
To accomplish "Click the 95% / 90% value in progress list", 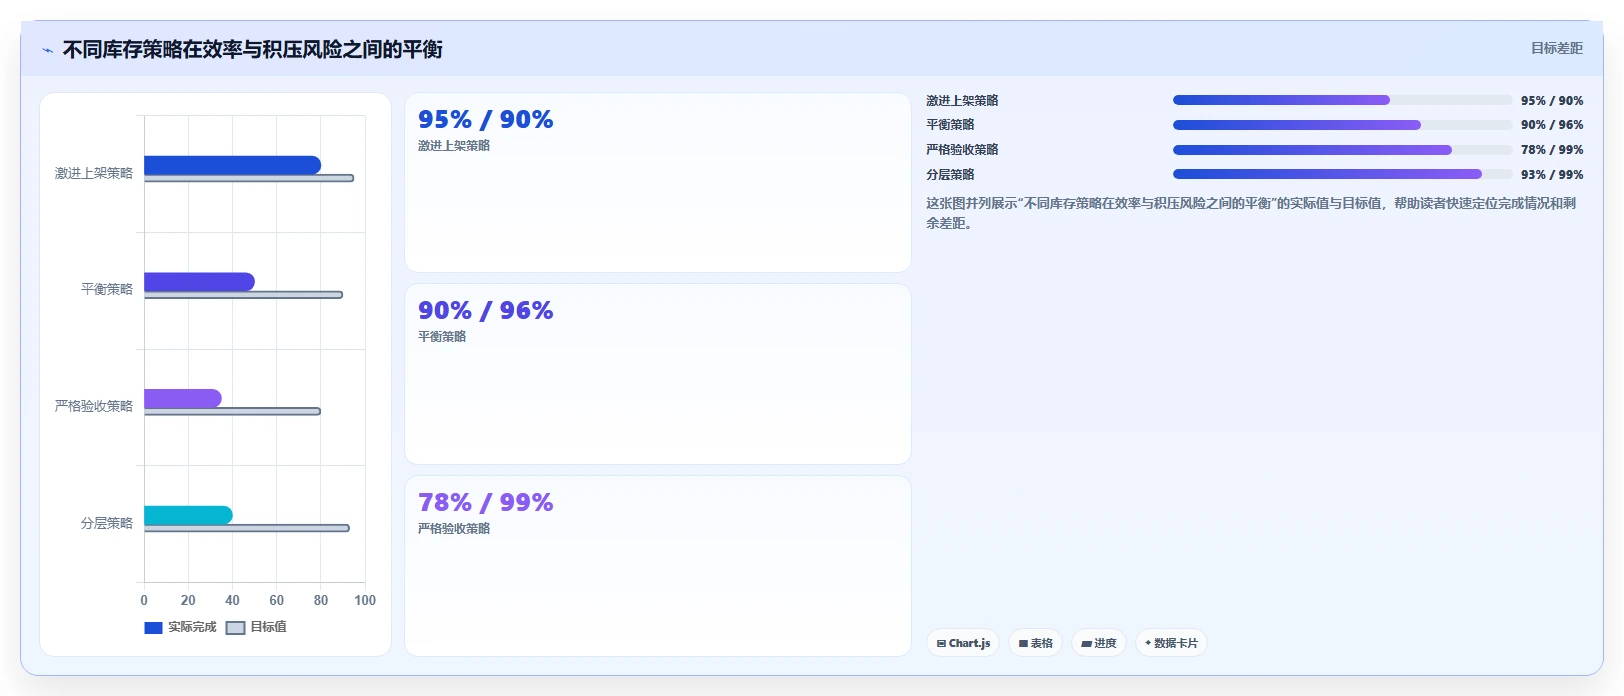I will pyautogui.click(x=1552, y=101).
